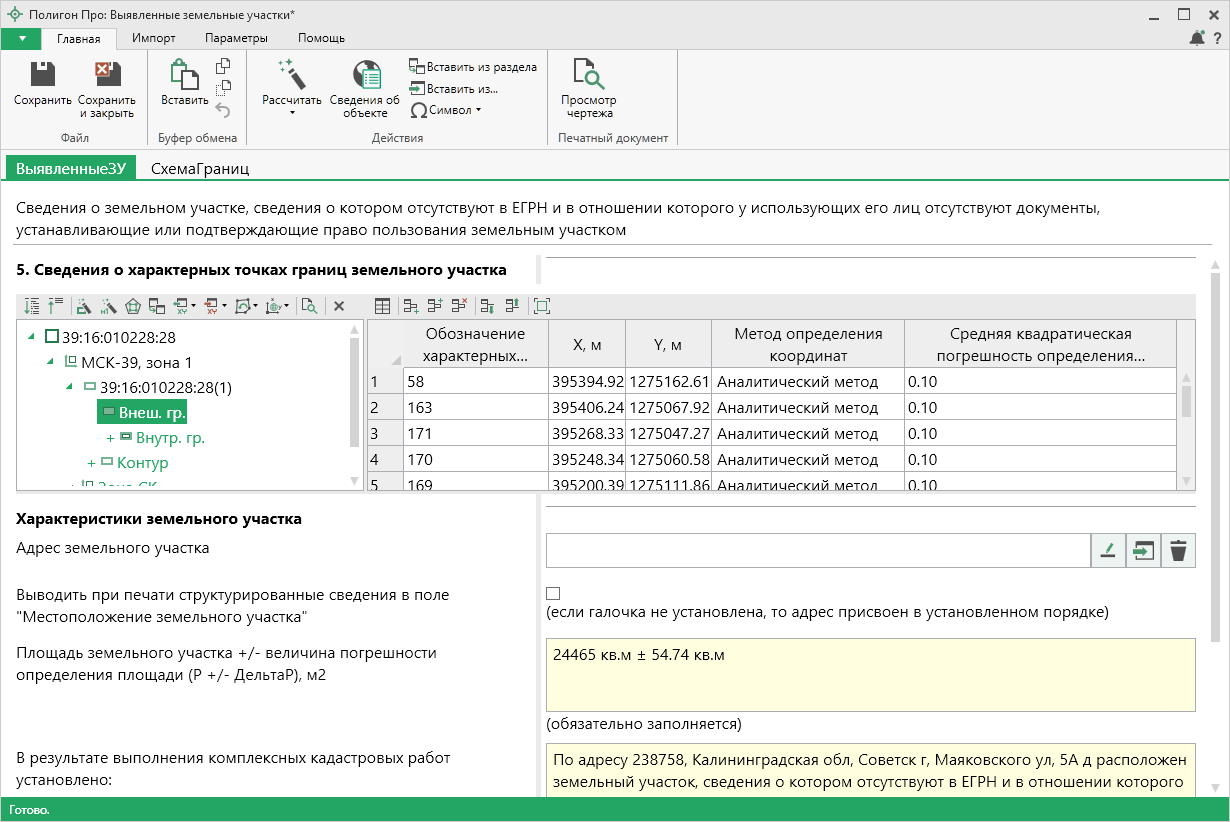Expand the Контур tree node

(x=91, y=463)
